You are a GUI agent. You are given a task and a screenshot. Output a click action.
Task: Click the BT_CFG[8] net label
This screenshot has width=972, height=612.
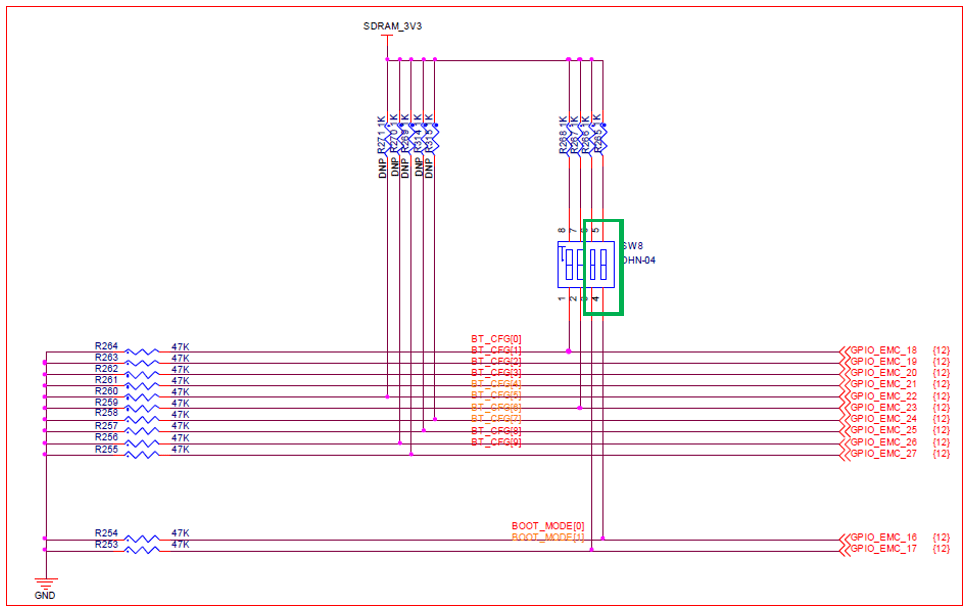[496, 430]
